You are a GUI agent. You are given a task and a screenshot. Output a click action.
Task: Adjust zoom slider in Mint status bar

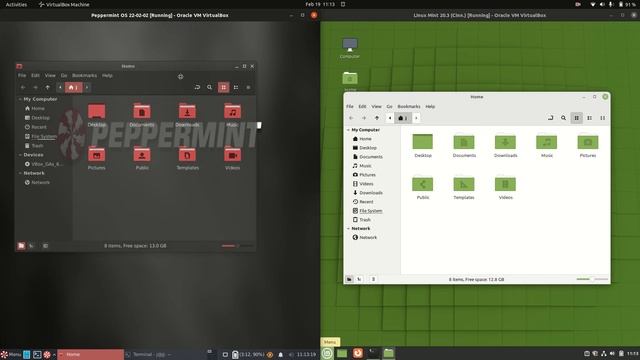click(592, 279)
